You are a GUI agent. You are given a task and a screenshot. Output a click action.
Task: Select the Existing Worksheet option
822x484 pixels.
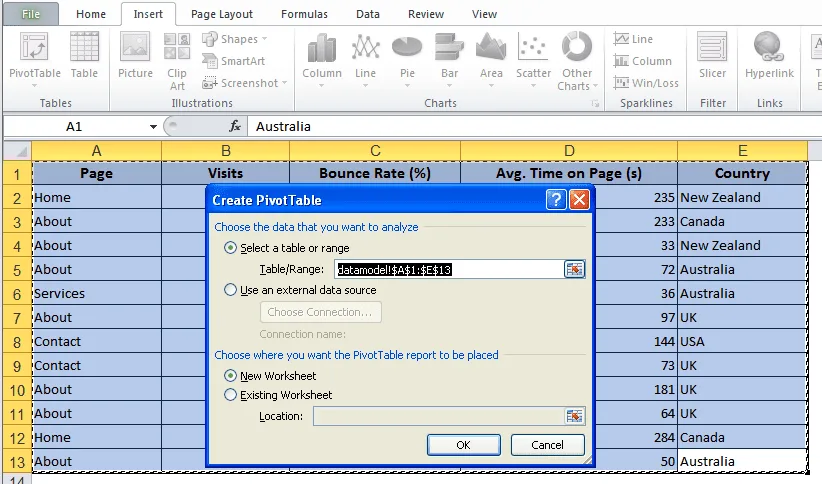pyautogui.click(x=230, y=395)
